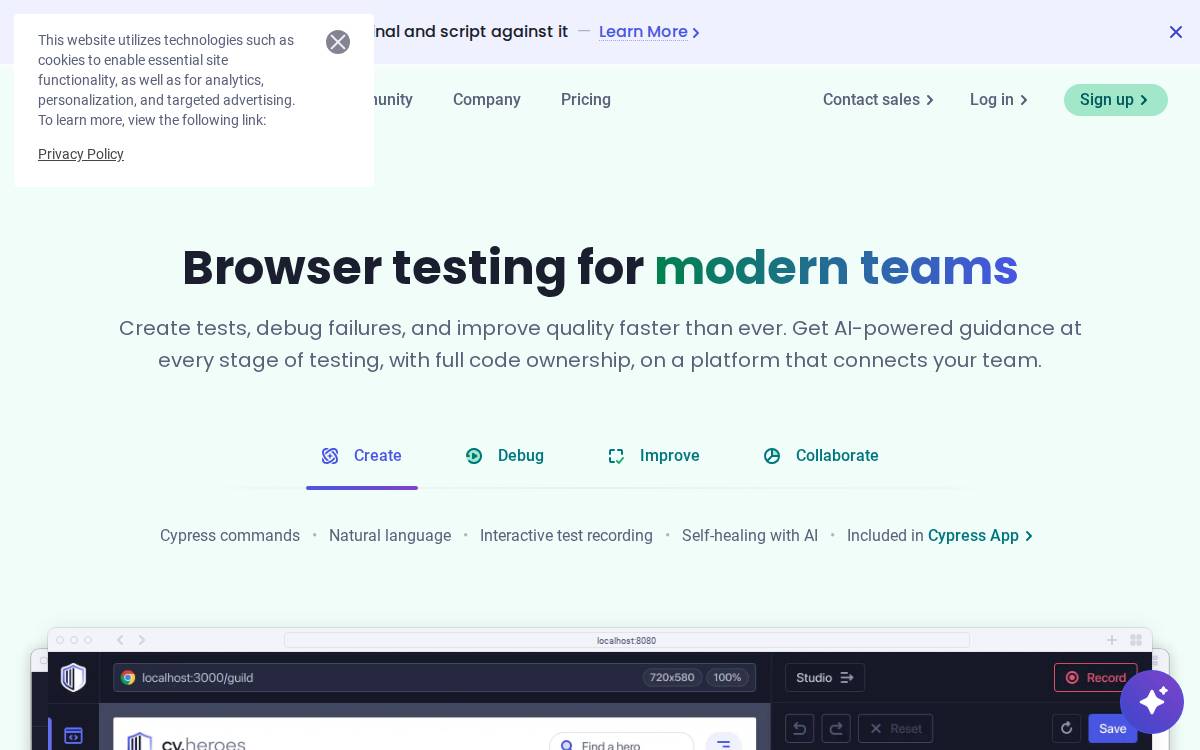This screenshot has width=1200, height=750.
Task: Click the chevron next to Contact sales
Action: click(929, 101)
